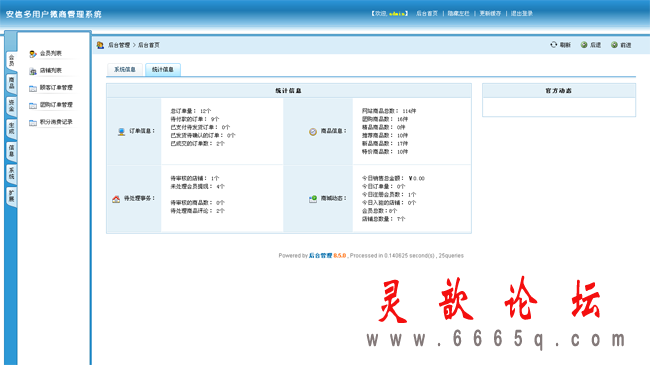Open the 后台首页 header link
This screenshot has width=650, height=365.
coord(427,13)
